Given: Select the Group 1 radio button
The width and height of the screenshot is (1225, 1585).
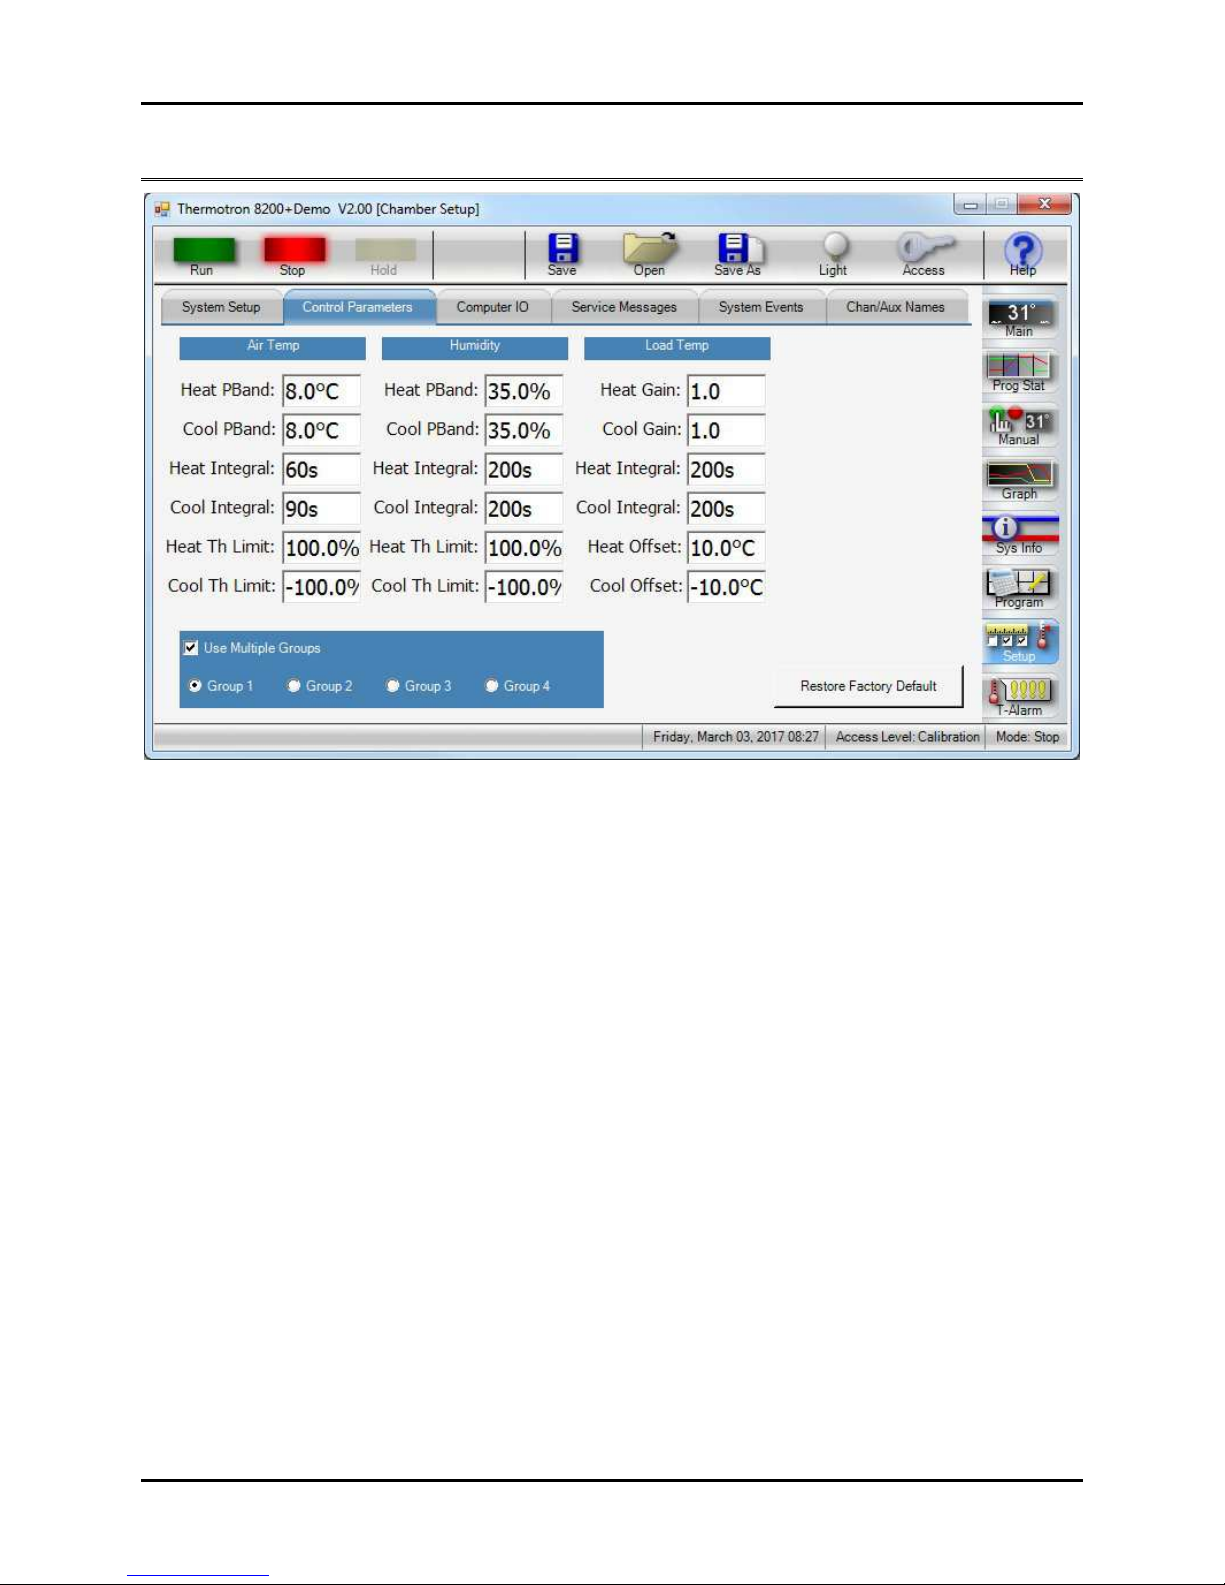Looking at the screenshot, I should [x=195, y=686].
